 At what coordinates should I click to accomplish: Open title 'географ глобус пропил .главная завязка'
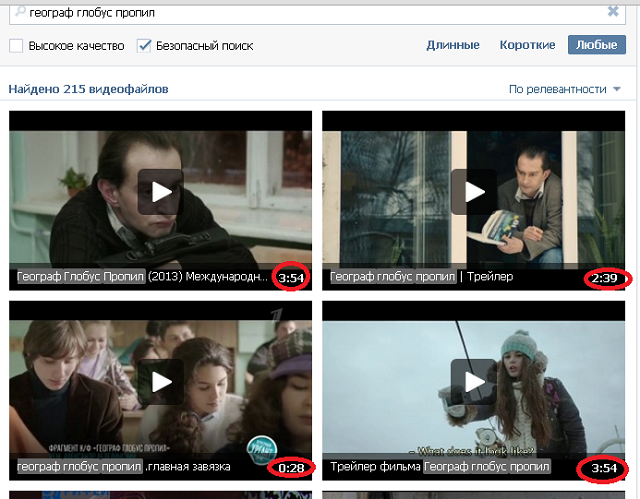124,466
